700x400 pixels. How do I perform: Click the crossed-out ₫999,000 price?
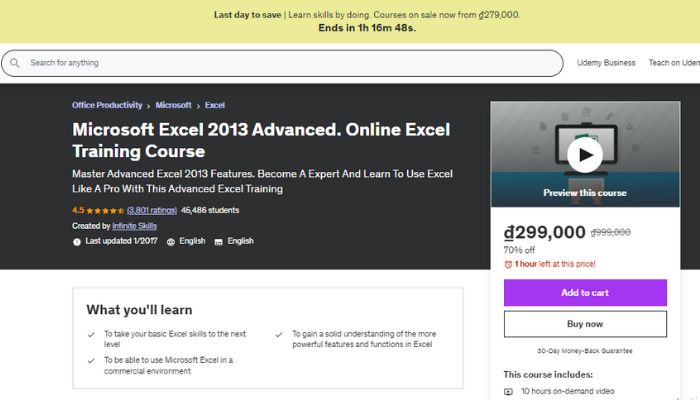(611, 232)
